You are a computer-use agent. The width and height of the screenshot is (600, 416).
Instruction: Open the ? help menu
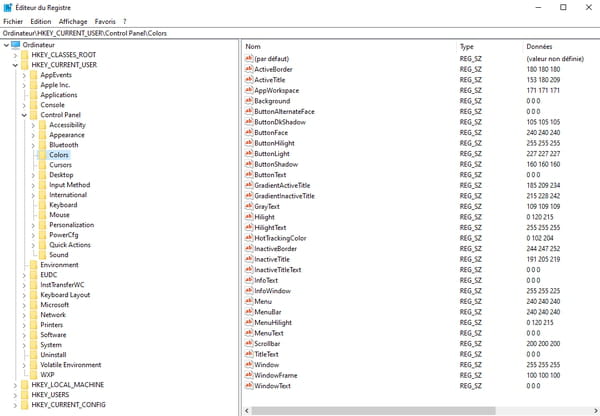pos(124,21)
